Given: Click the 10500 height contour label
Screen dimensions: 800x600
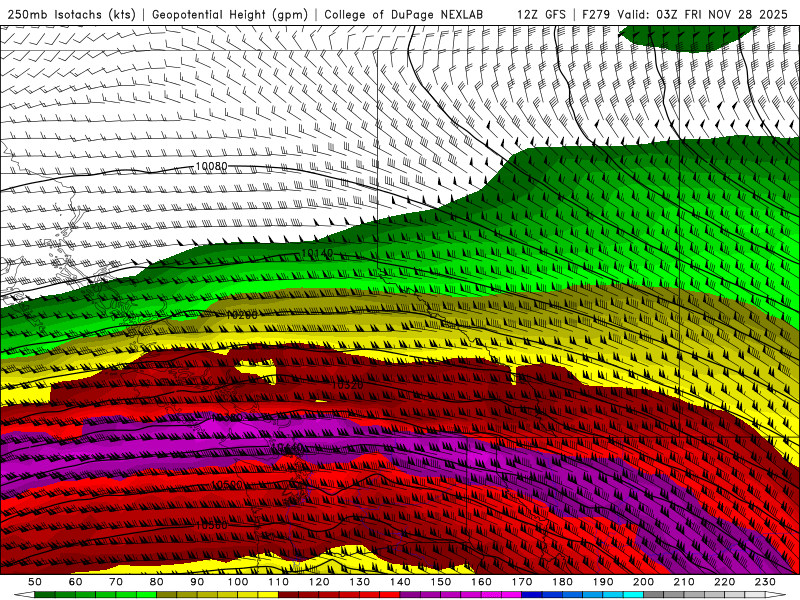Looking at the screenshot, I should [x=227, y=484].
